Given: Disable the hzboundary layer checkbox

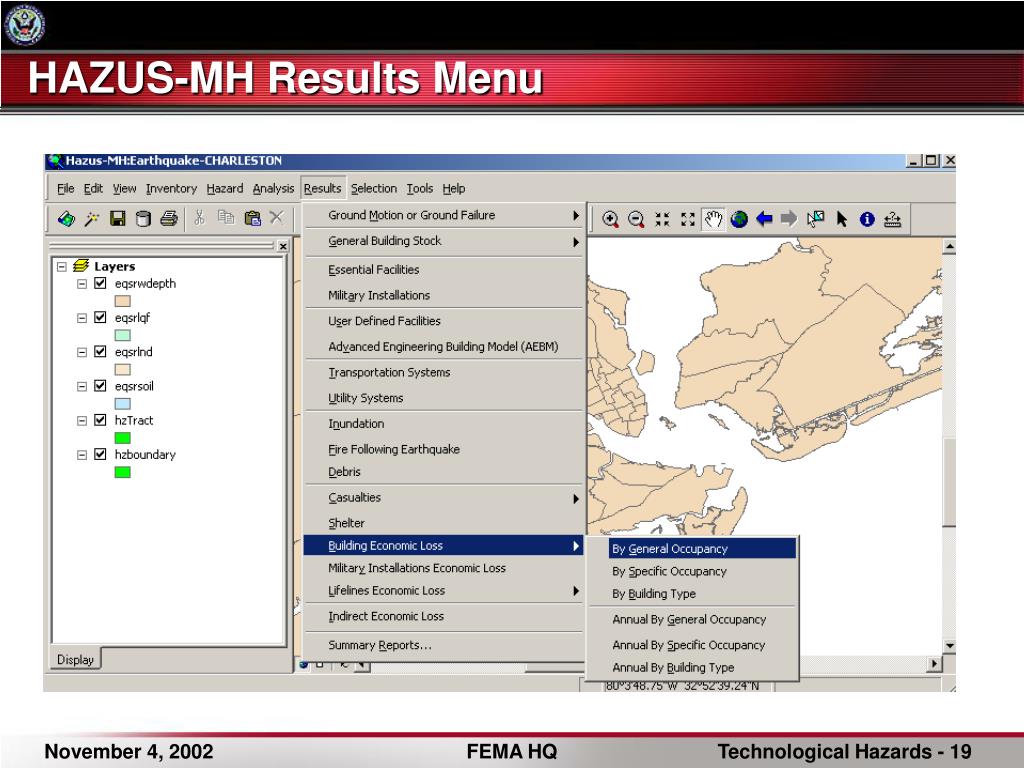Looking at the screenshot, I should coord(100,454).
